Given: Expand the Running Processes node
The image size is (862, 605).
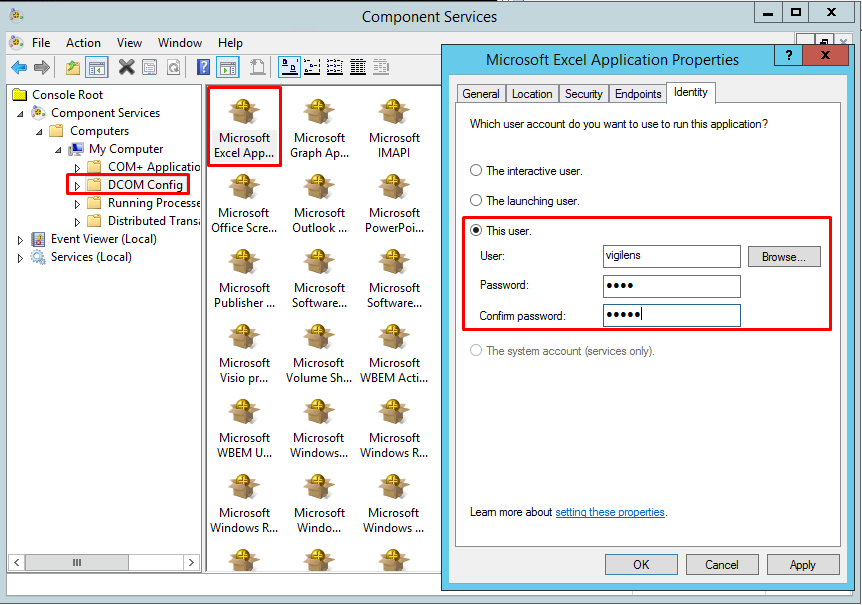Looking at the screenshot, I should pos(77,204).
